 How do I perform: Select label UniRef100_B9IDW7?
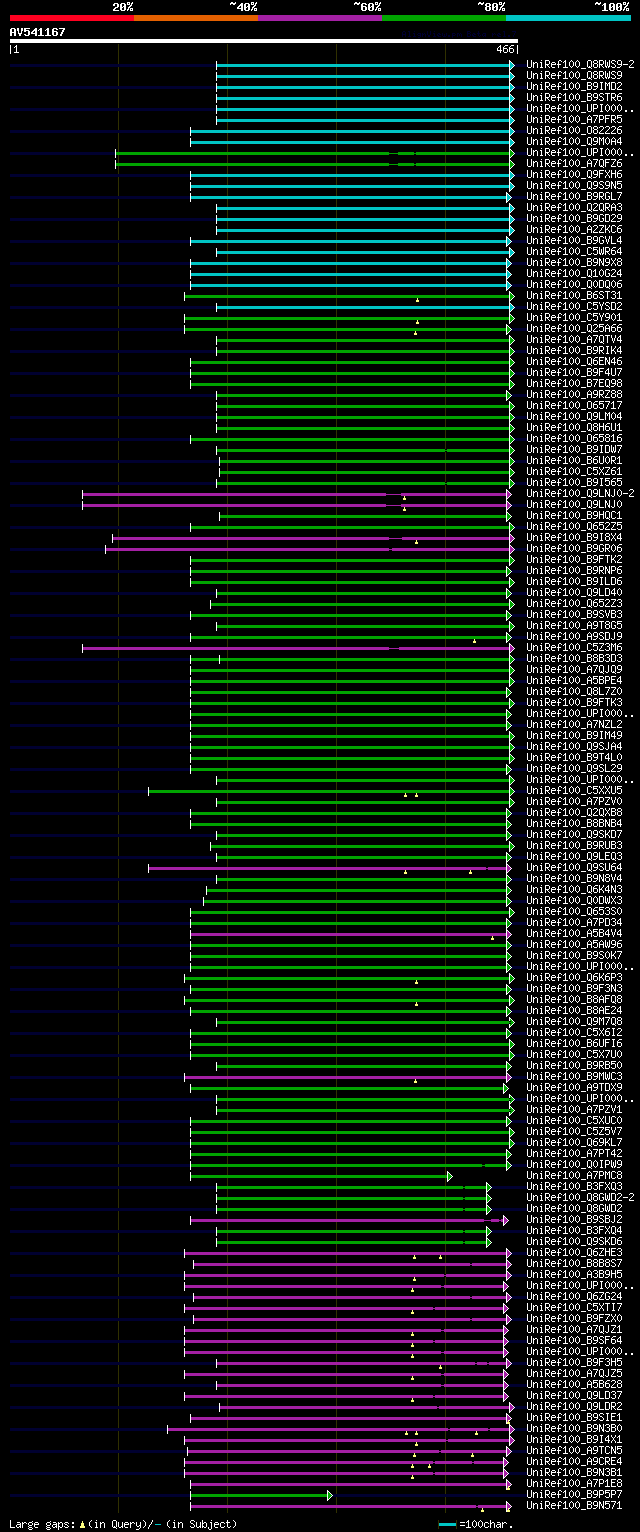(x=574, y=449)
